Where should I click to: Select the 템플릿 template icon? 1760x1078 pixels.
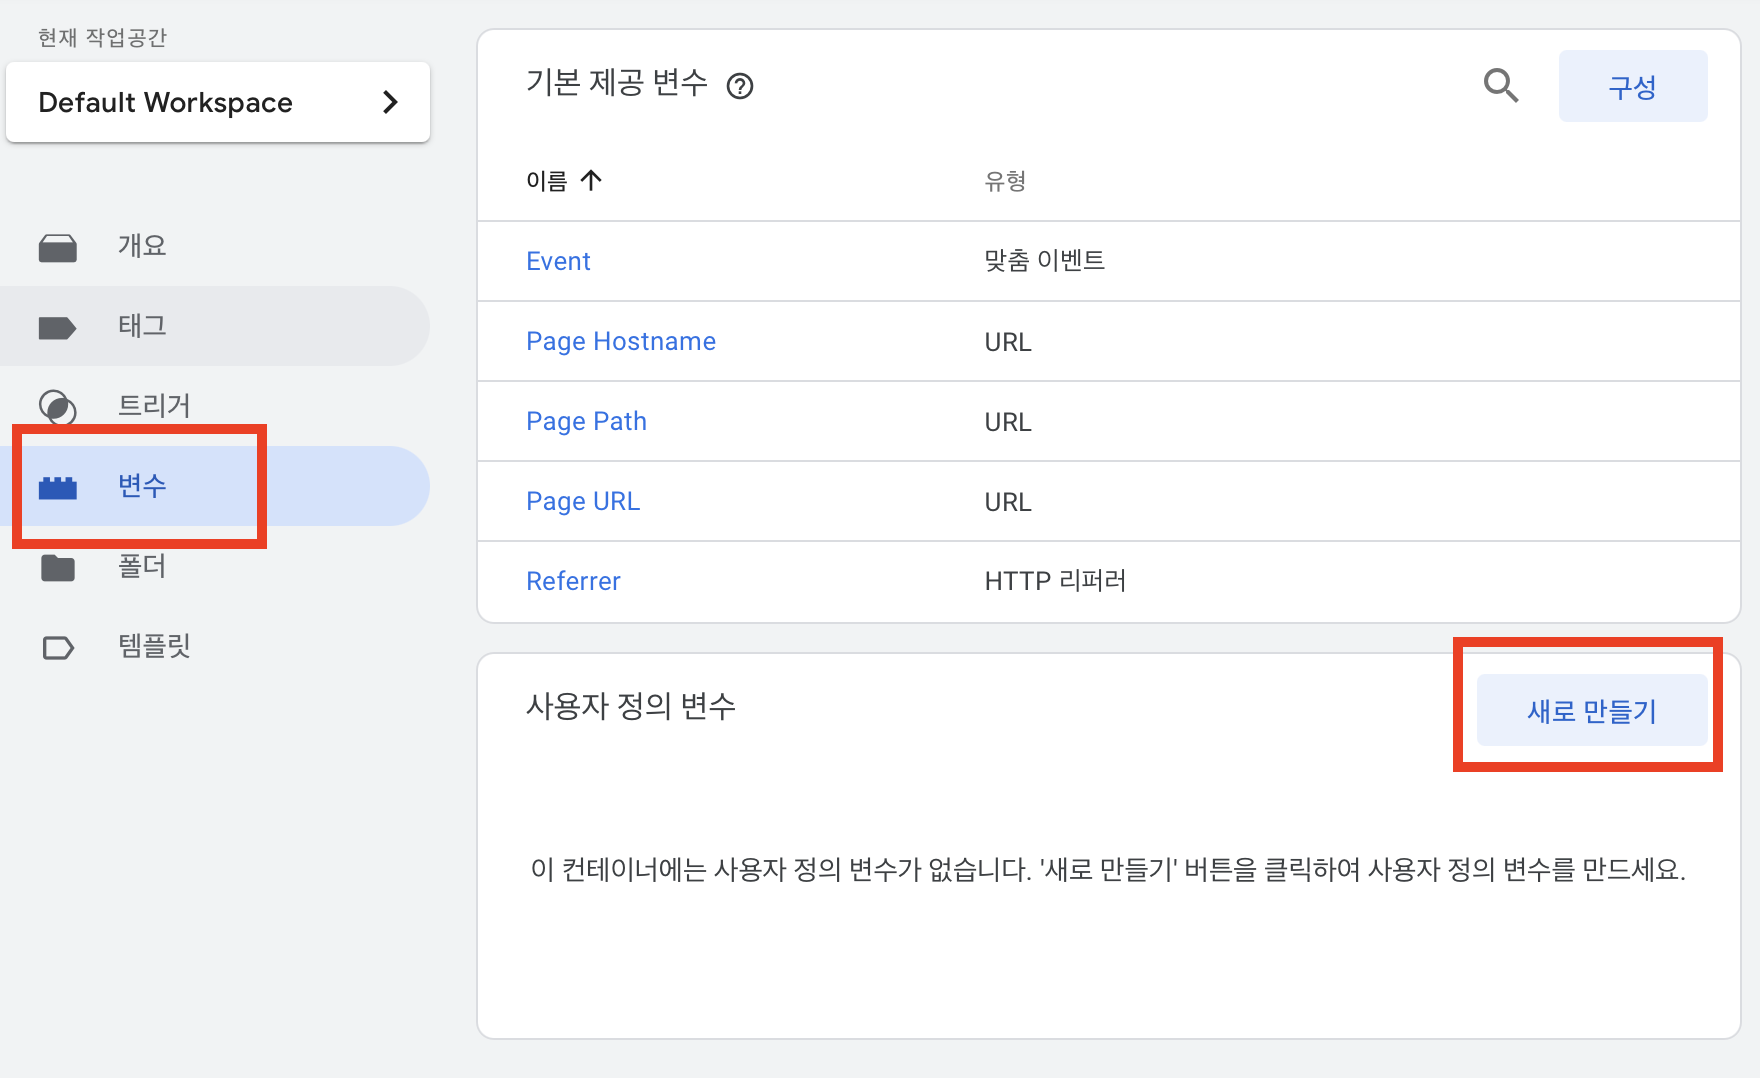[x=58, y=646]
